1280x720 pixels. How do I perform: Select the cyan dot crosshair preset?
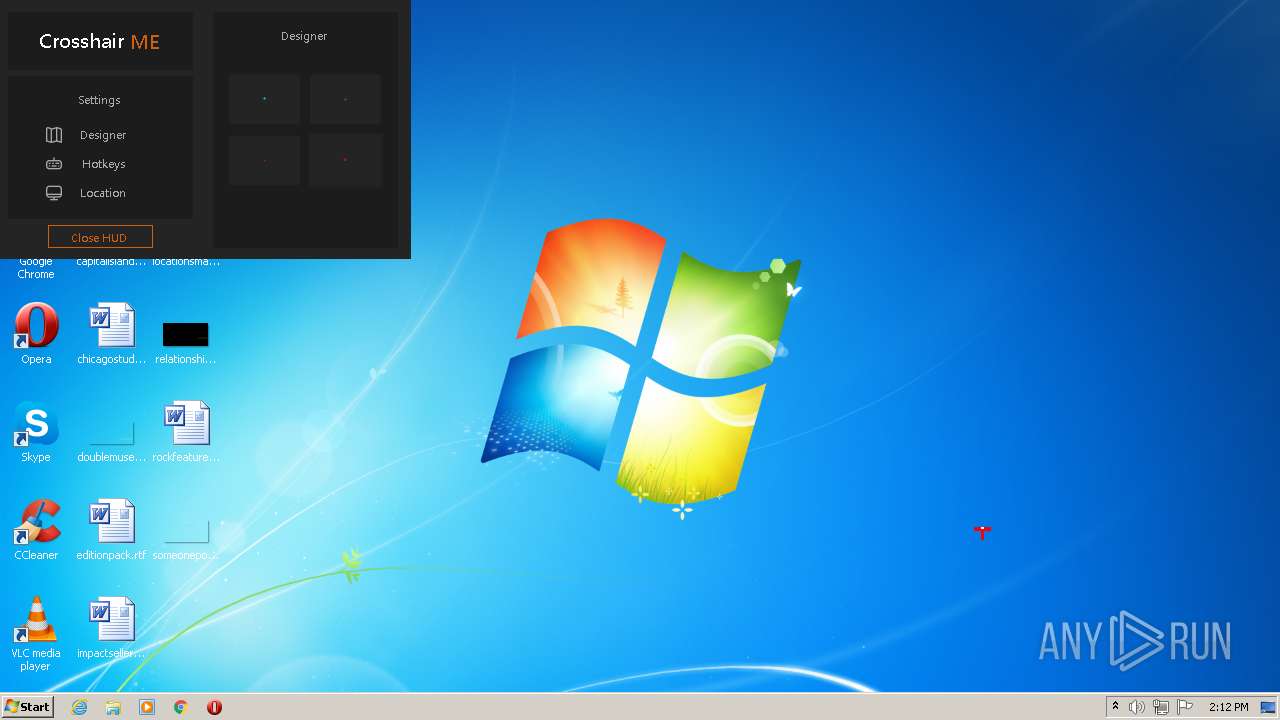tap(264, 99)
